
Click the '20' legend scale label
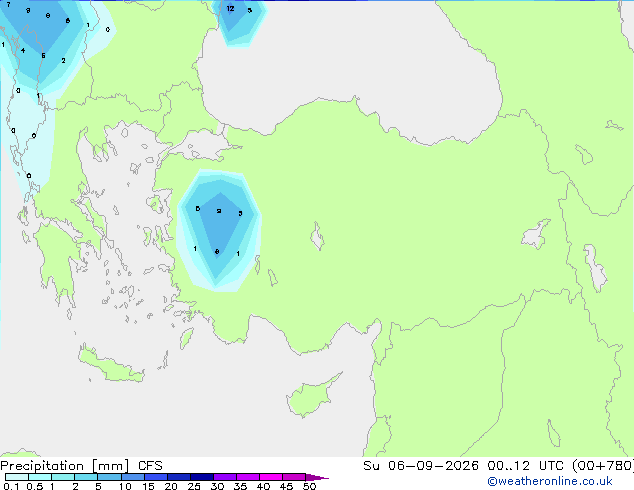coord(171,486)
